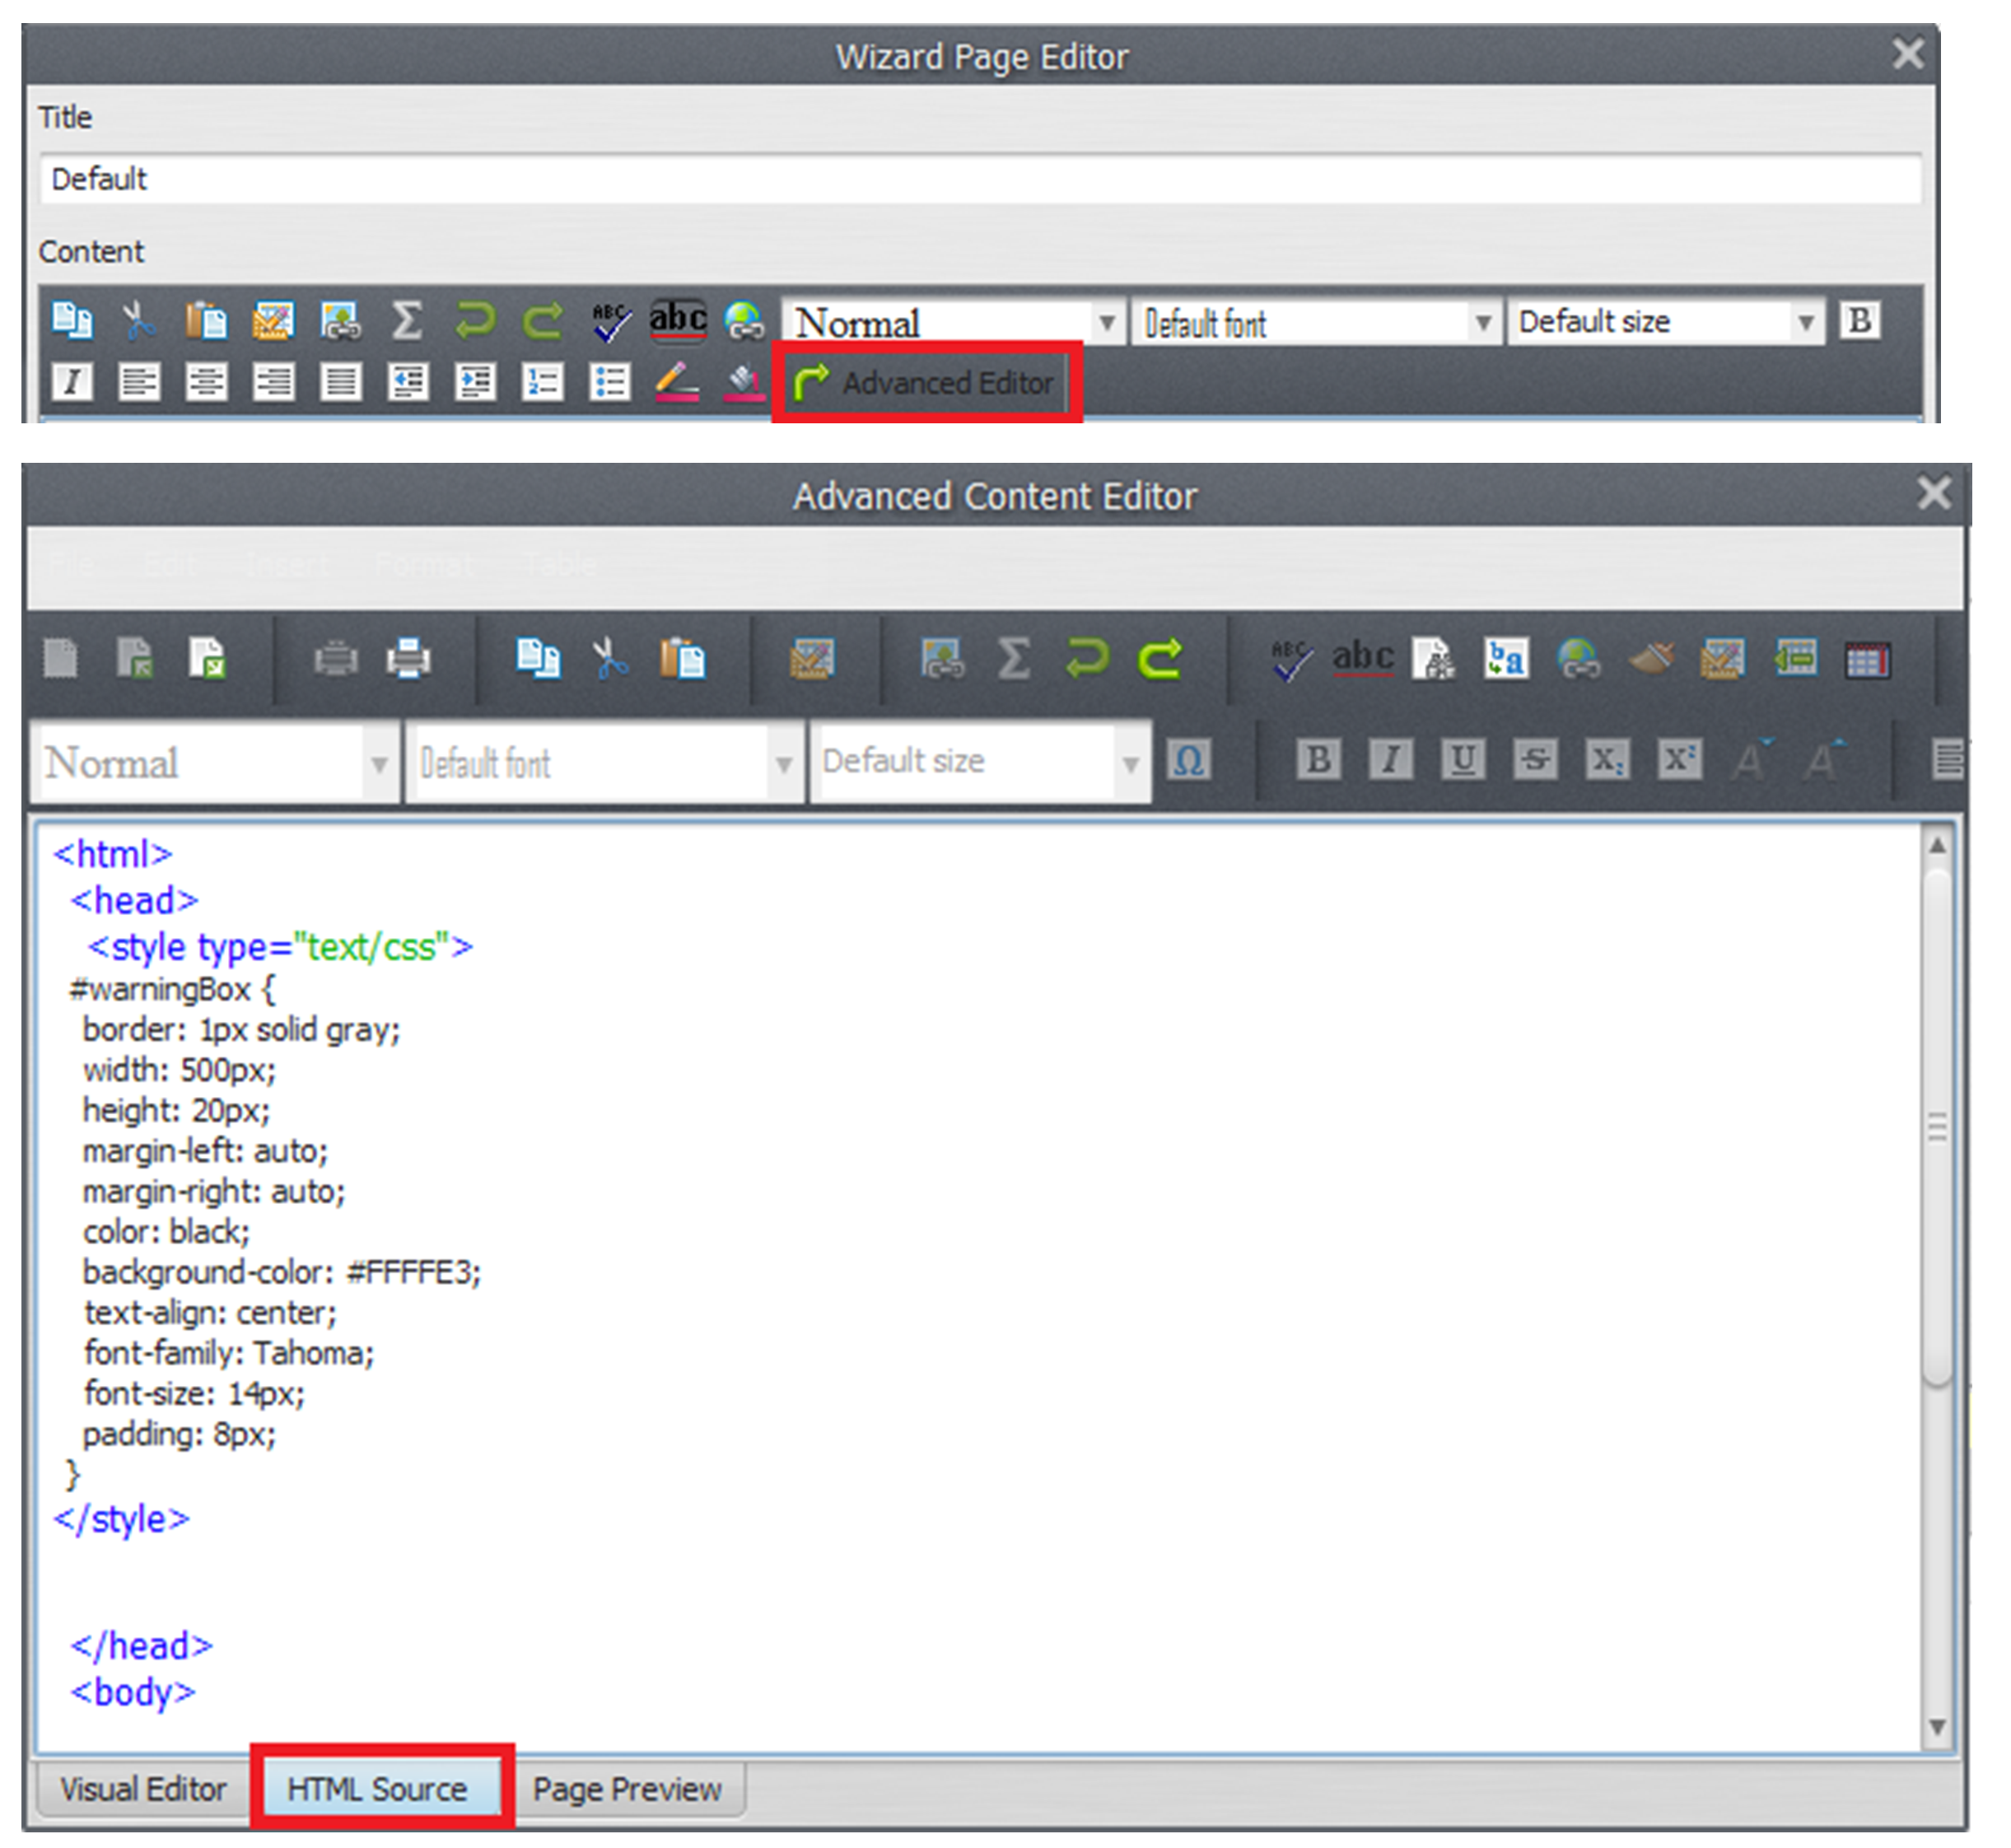This screenshot has width=2011, height=1848.
Task: Toggle Bold in Wizard Page Editor toolbar
Action: [x=1859, y=322]
